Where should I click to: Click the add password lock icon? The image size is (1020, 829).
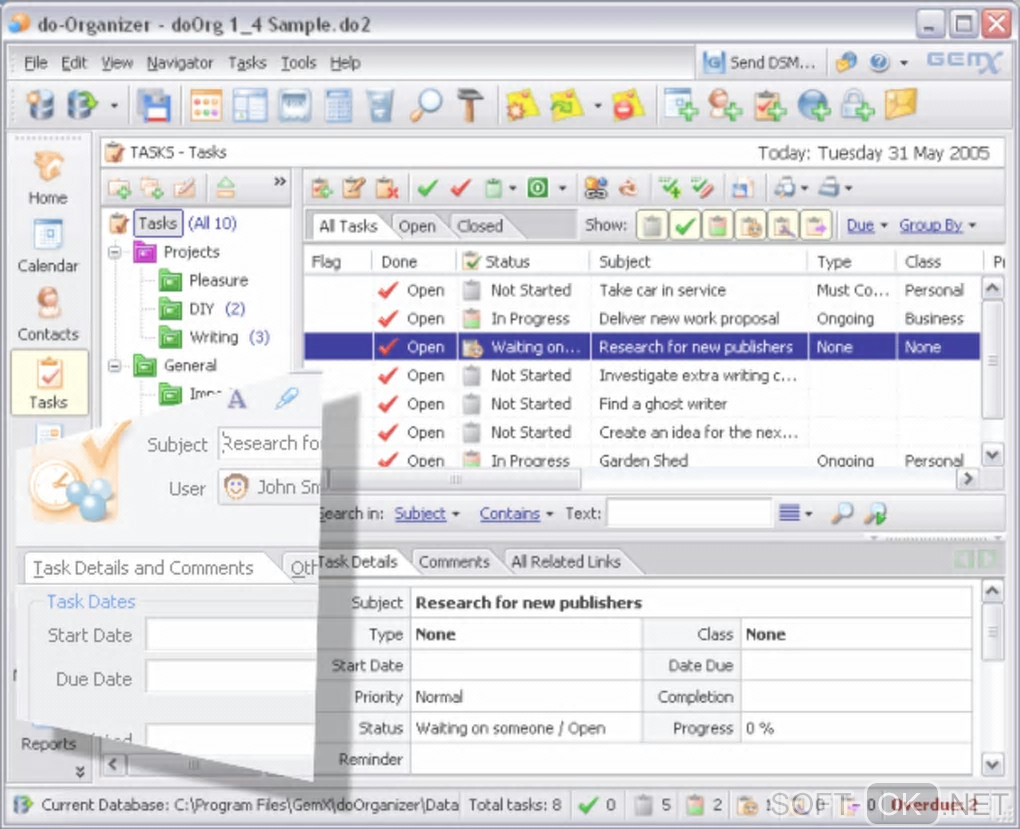(x=857, y=105)
